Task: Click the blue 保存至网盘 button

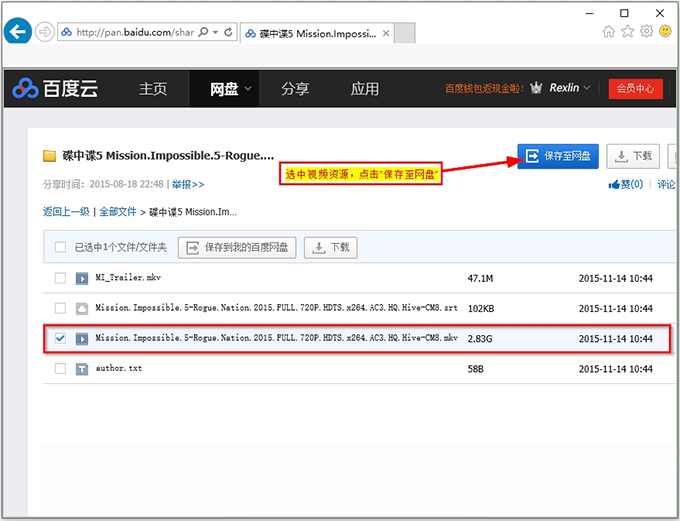Action: tap(558, 156)
